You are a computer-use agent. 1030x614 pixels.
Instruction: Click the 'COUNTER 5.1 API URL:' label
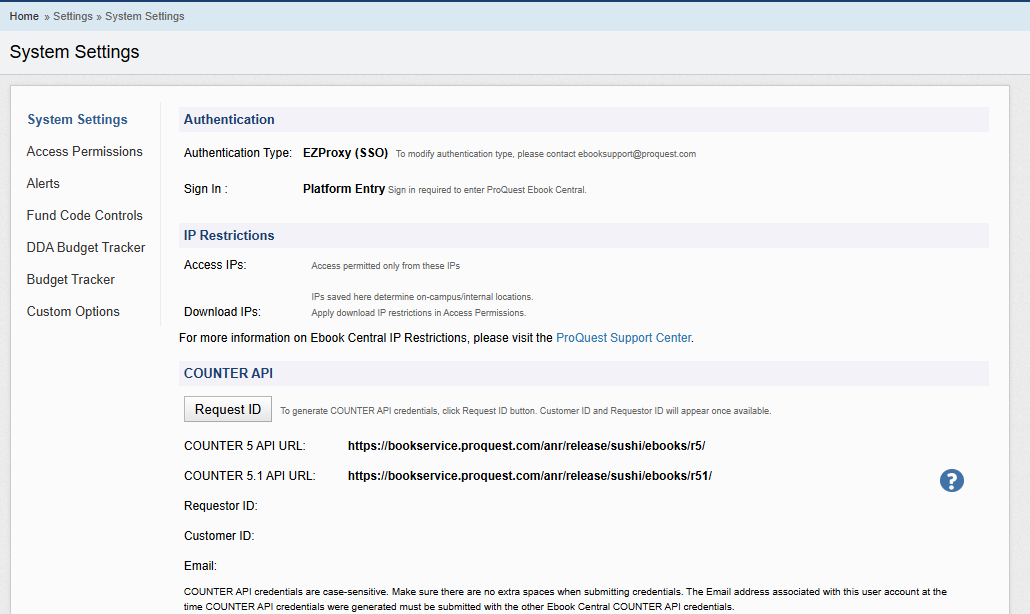pos(250,476)
